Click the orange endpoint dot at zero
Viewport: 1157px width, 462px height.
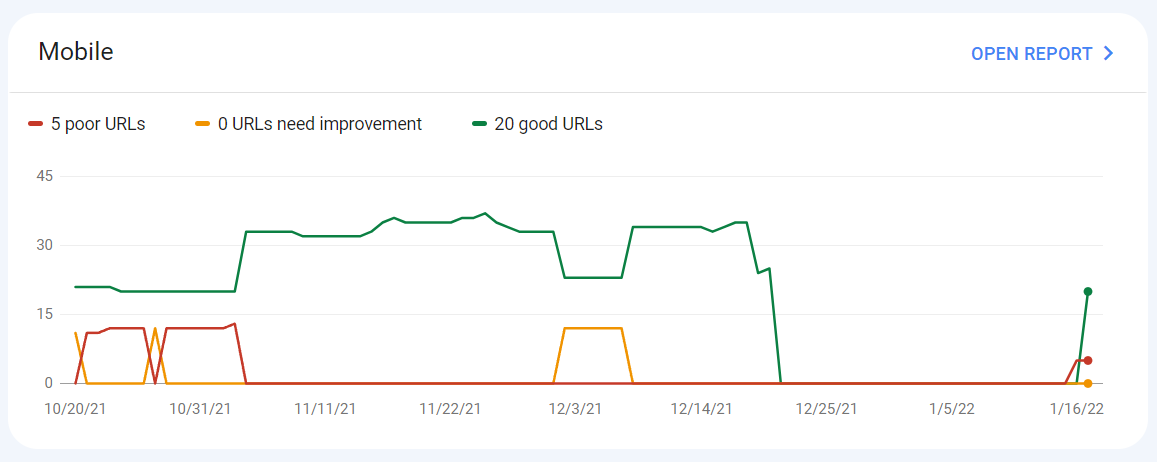click(1088, 383)
